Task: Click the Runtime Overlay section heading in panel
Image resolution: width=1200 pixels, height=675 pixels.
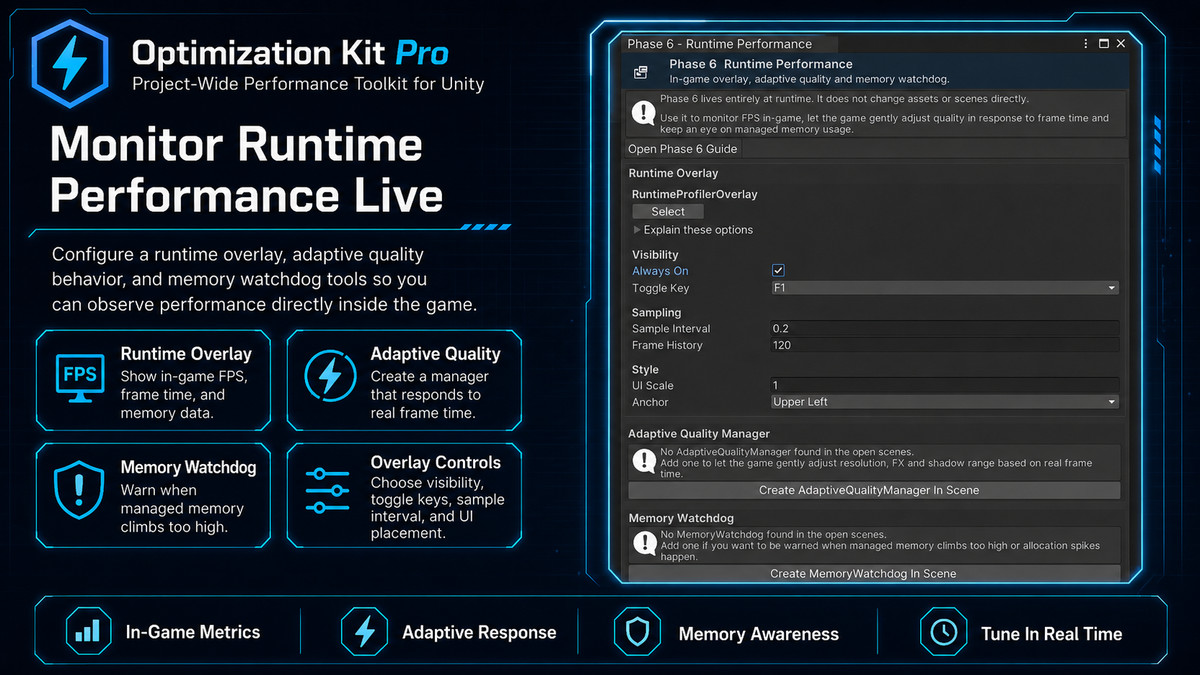Action: (x=673, y=173)
